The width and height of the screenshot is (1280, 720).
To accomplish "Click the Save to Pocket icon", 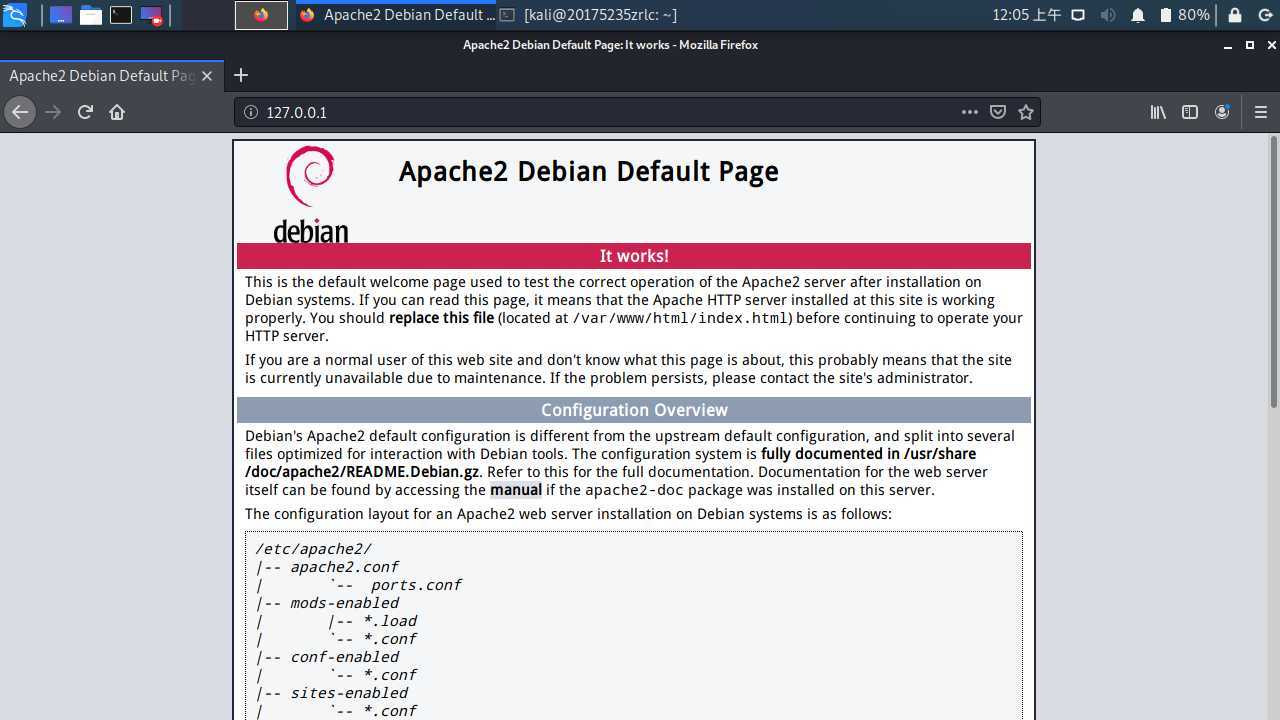I will (x=997, y=112).
